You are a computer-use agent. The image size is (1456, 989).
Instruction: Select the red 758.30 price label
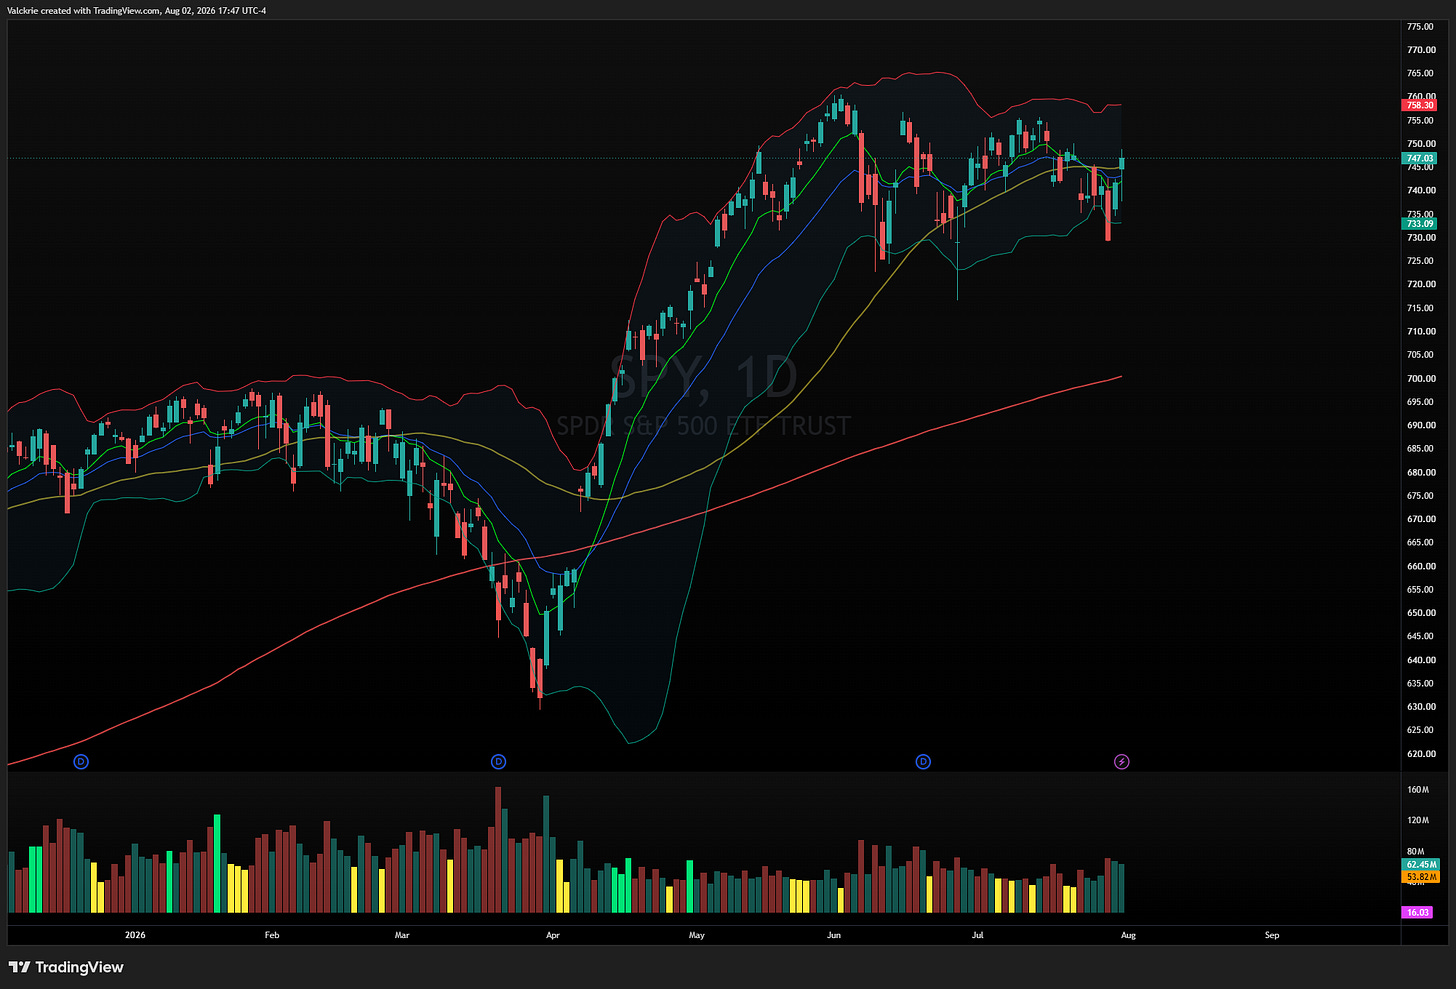coord(1420,105)
